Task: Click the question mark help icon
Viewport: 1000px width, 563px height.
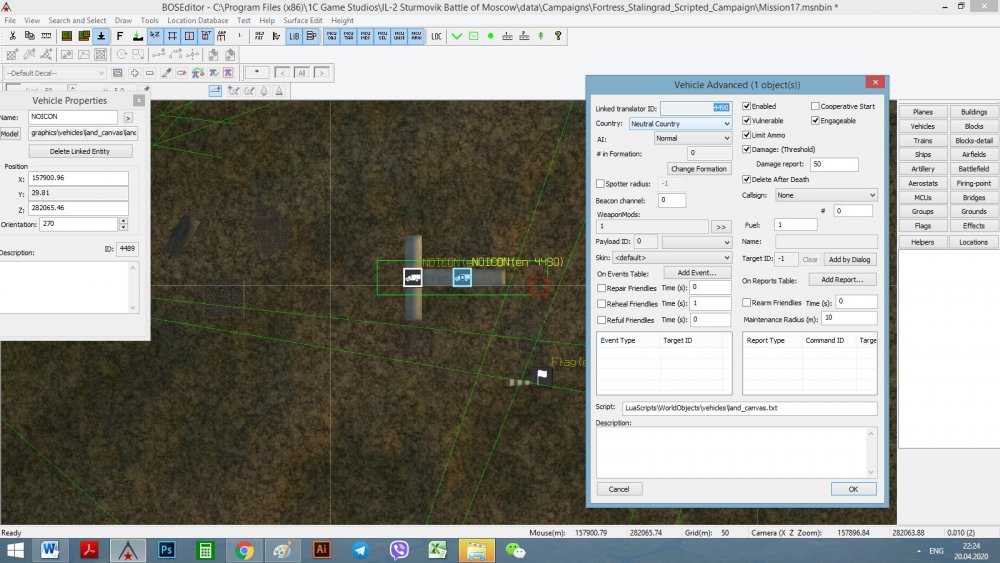Action: click(558, 36)
